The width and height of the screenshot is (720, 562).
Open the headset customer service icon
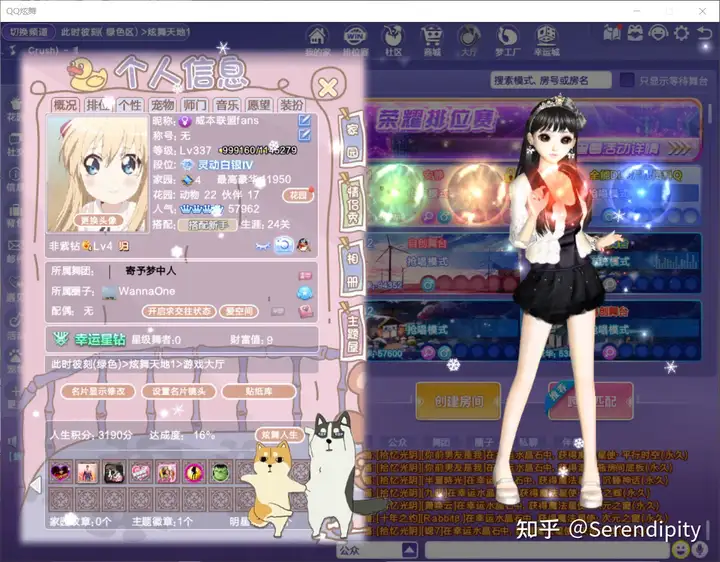pyautogui.click(x=658, y=33)
